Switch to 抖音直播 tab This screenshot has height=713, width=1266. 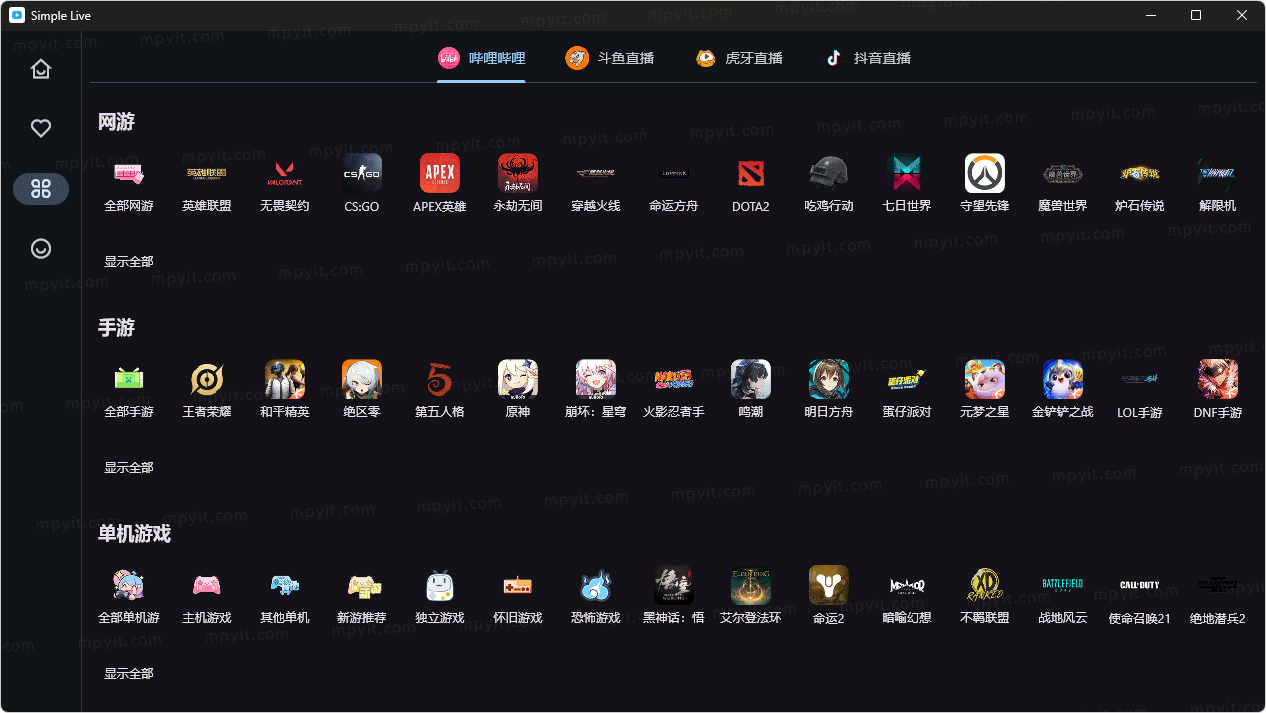868,58
